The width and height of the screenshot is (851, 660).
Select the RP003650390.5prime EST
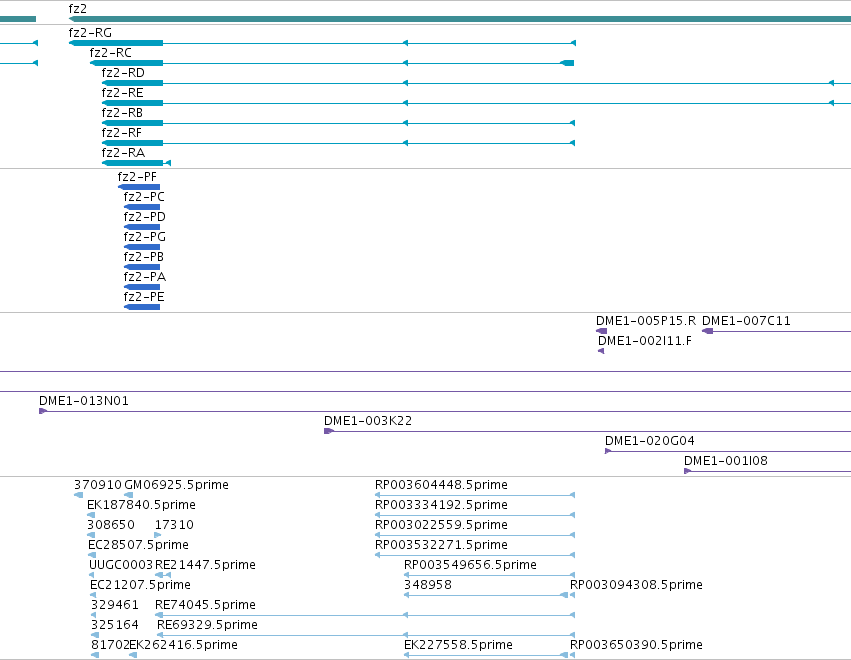[573, 655]
